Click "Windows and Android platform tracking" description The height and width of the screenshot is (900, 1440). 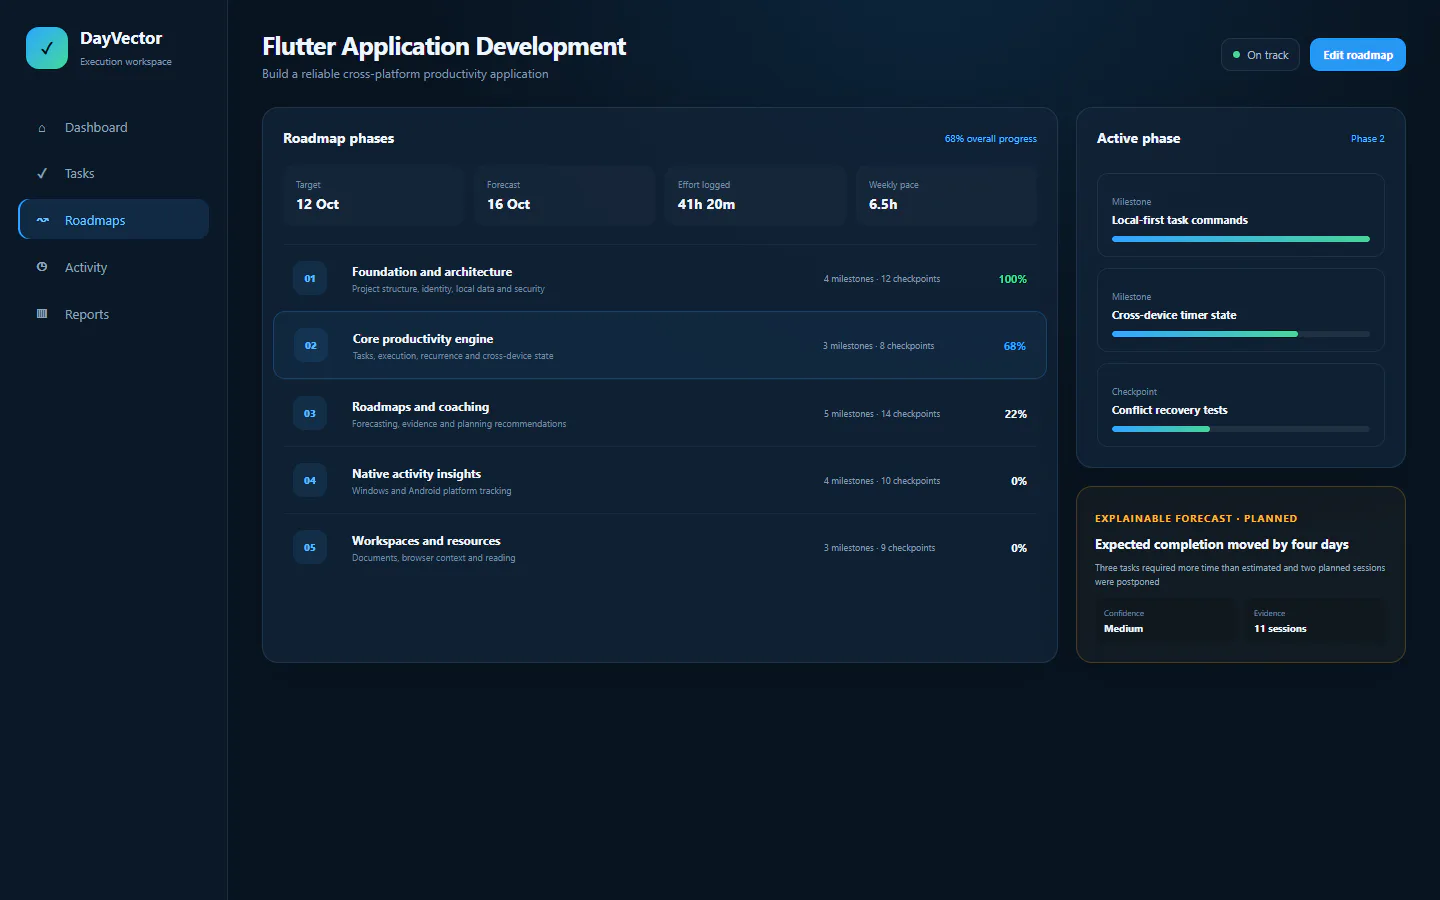point(432,491)
